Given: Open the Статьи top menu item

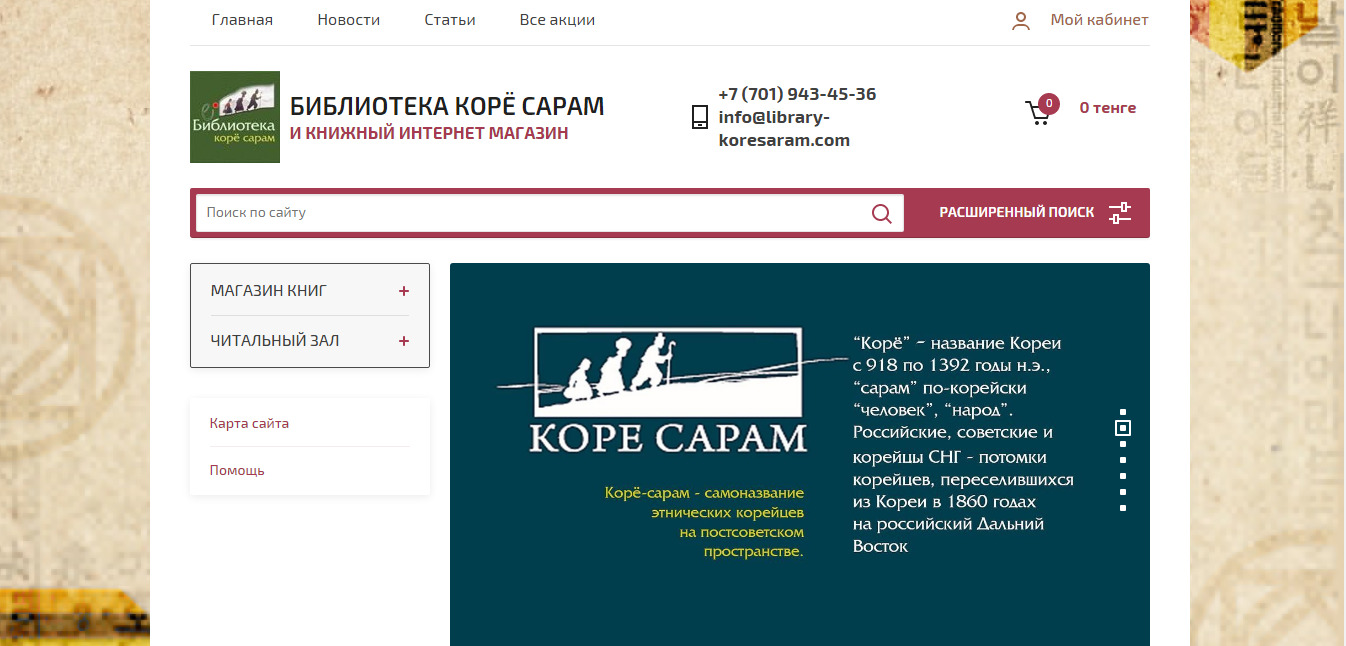Looking at the screenshot, I should click(450, 20).
